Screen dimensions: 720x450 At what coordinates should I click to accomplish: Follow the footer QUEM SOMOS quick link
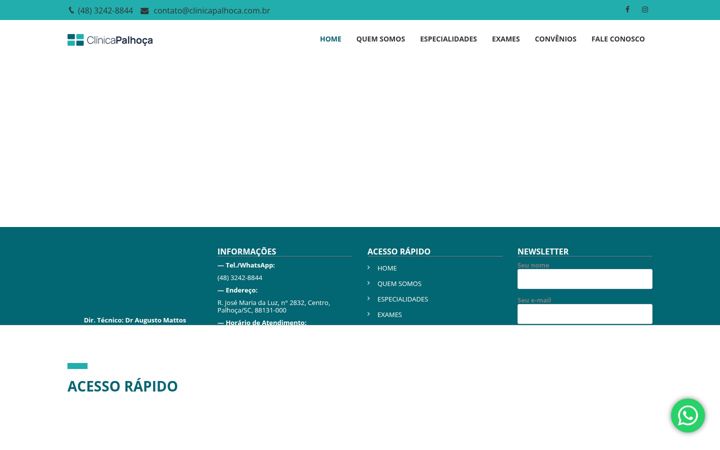(x=399, y=284)
